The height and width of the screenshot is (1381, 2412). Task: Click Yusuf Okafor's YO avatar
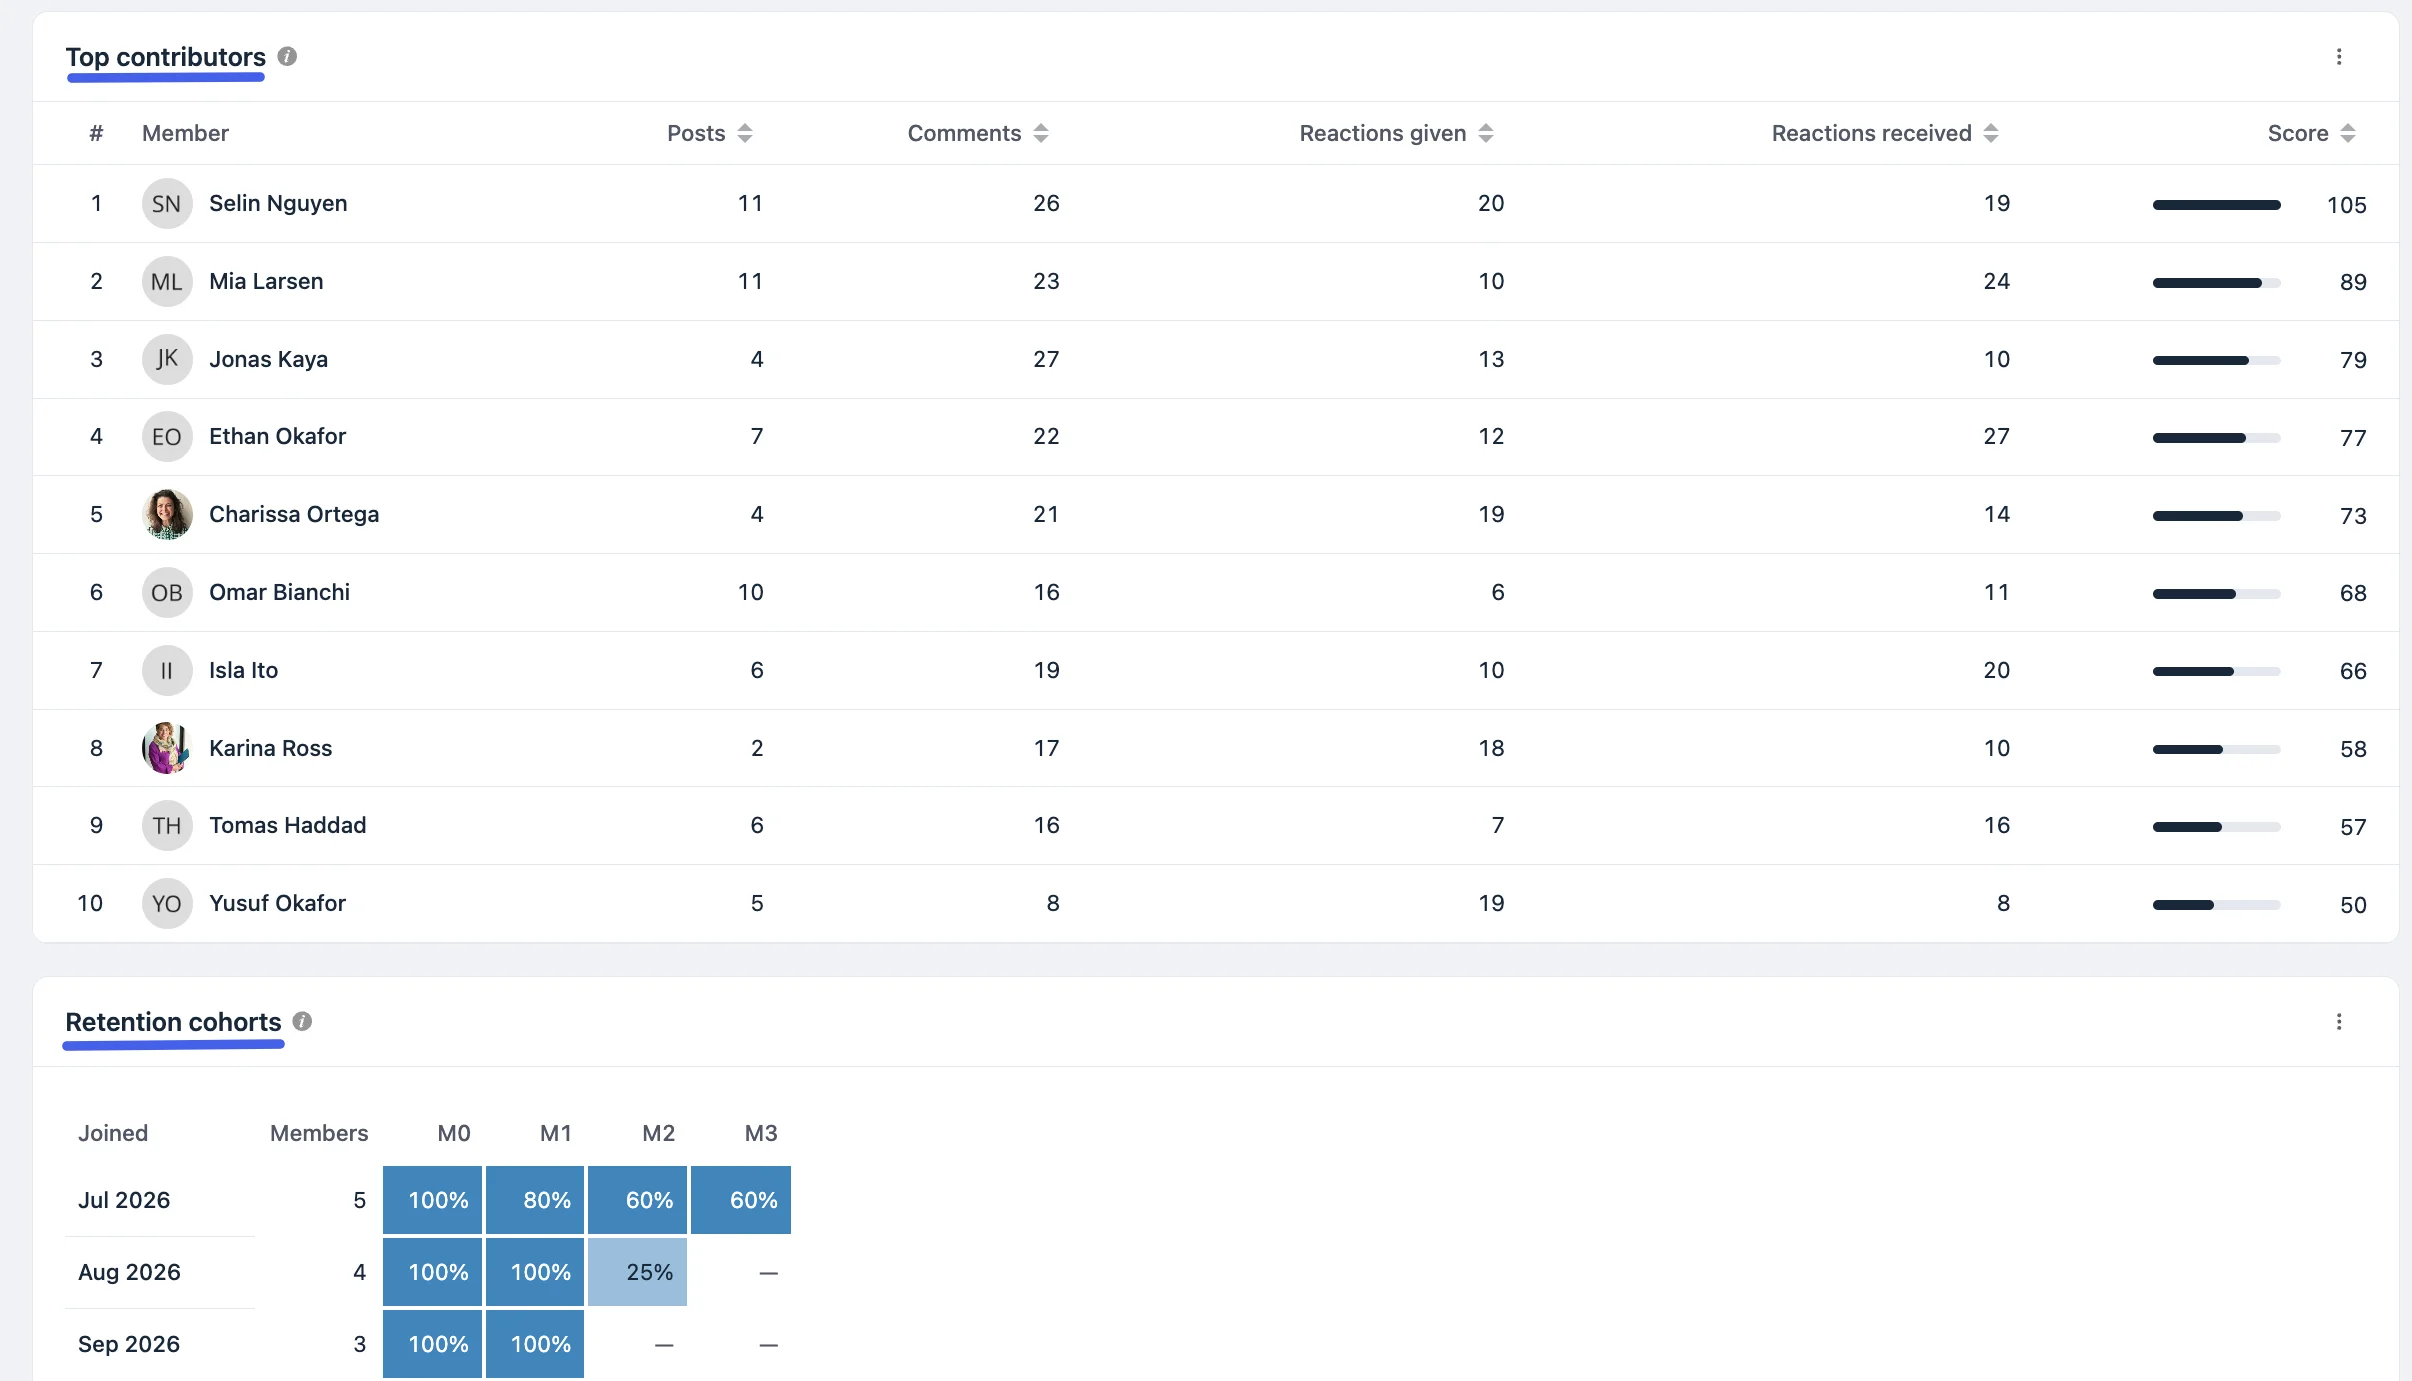point(167,904)
